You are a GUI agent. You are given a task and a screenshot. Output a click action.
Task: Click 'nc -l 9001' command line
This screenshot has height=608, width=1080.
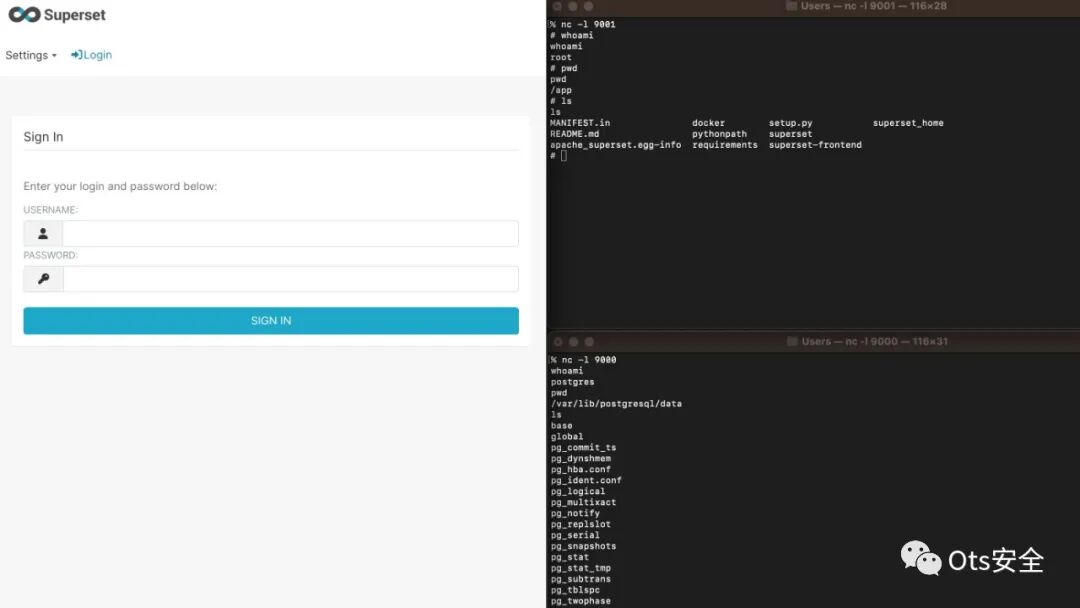pos(588,25)
